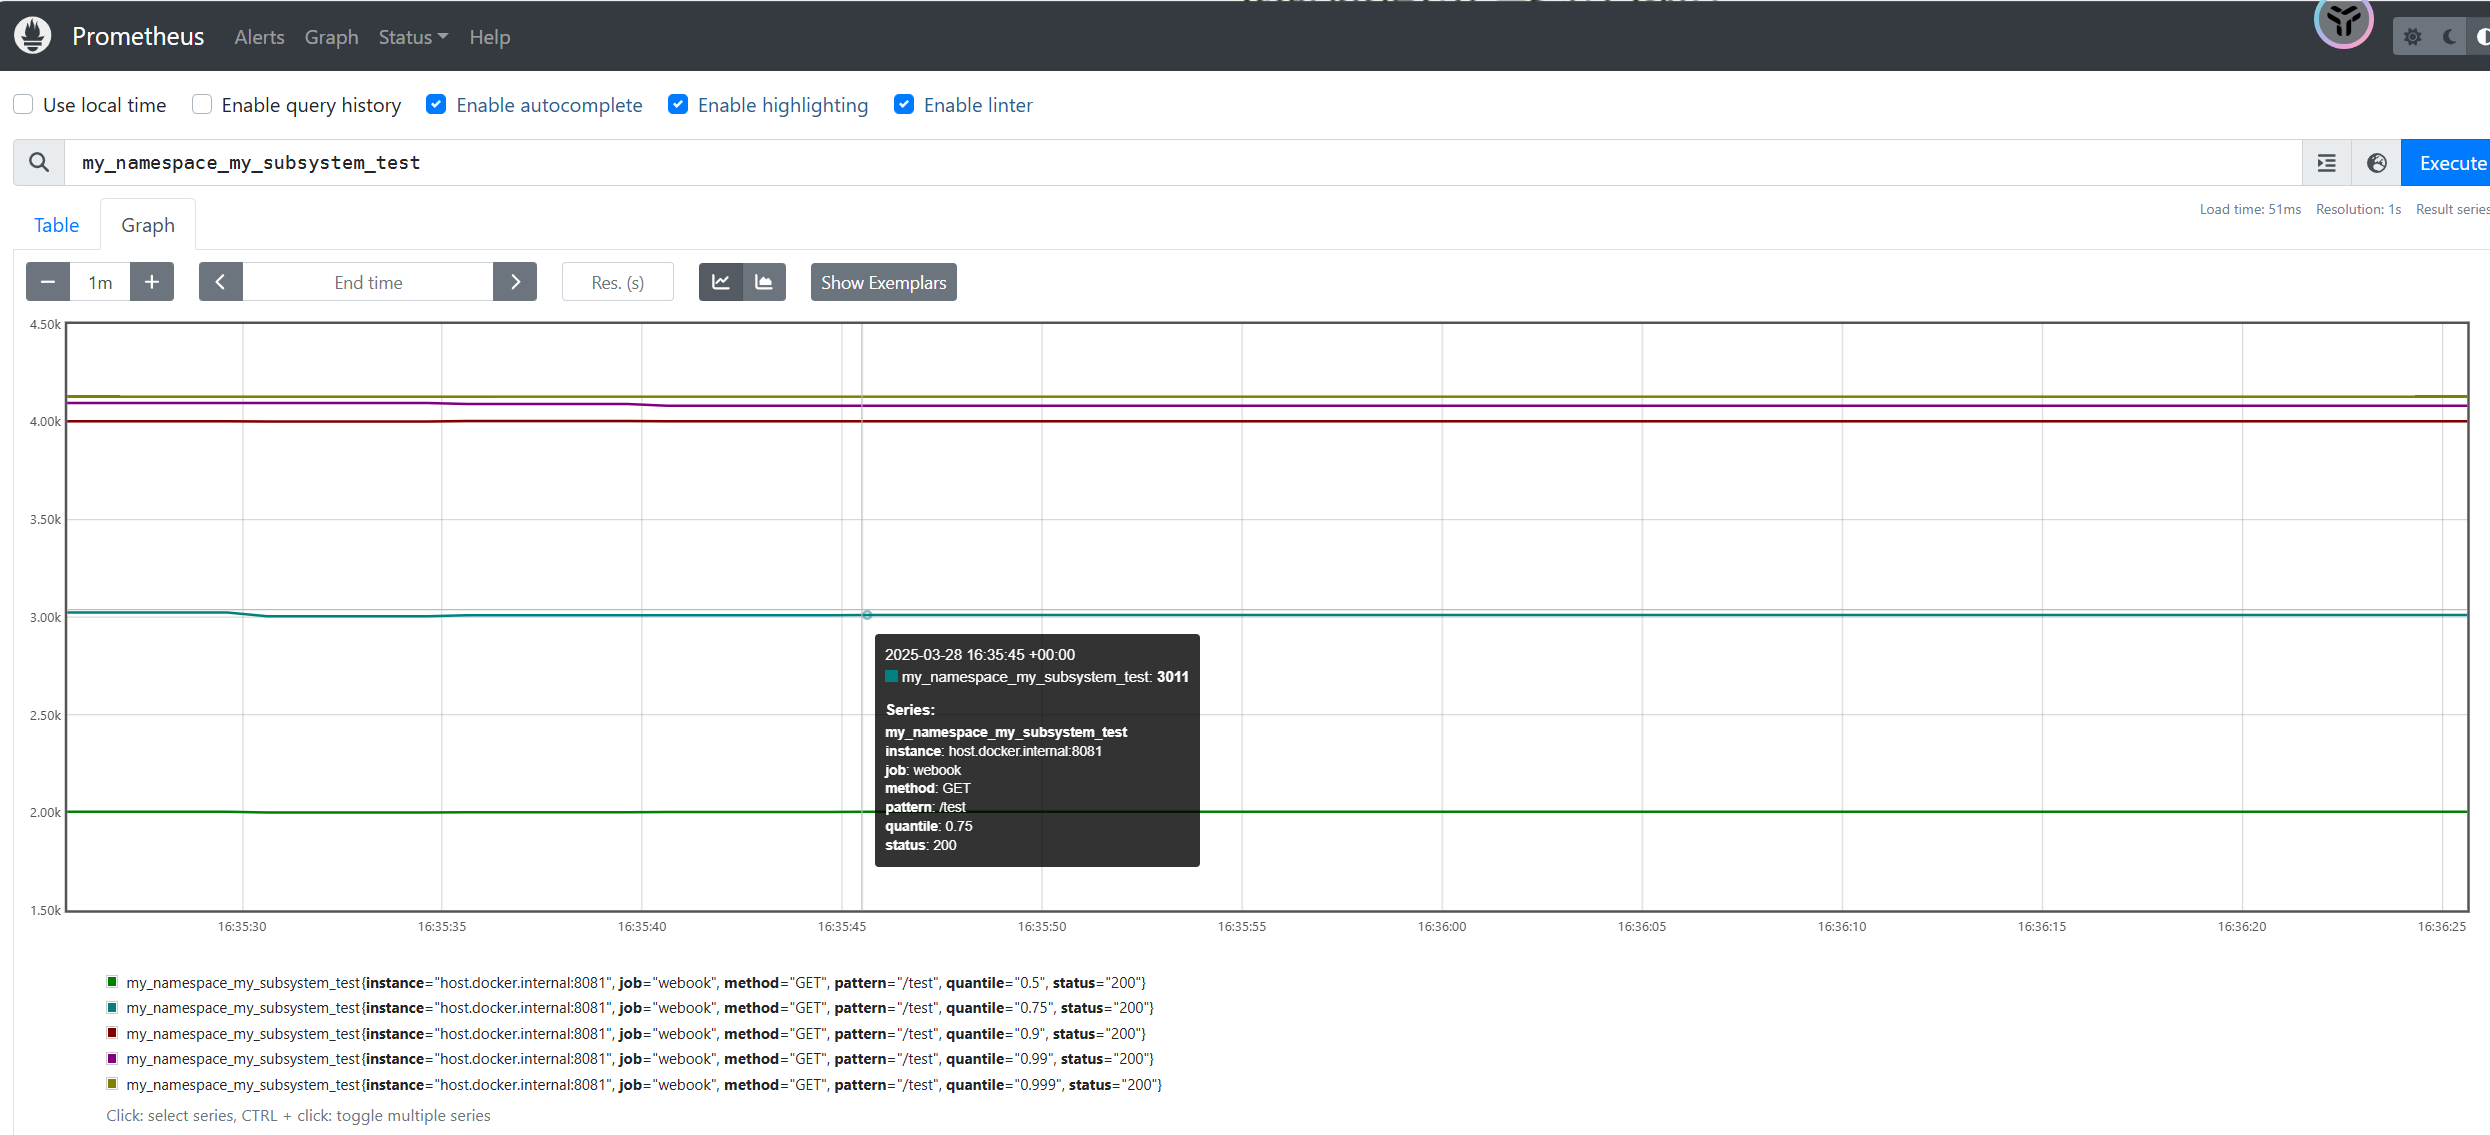Switch to dark theme moon icon
The image size is (2490, 1135).
2449,37
